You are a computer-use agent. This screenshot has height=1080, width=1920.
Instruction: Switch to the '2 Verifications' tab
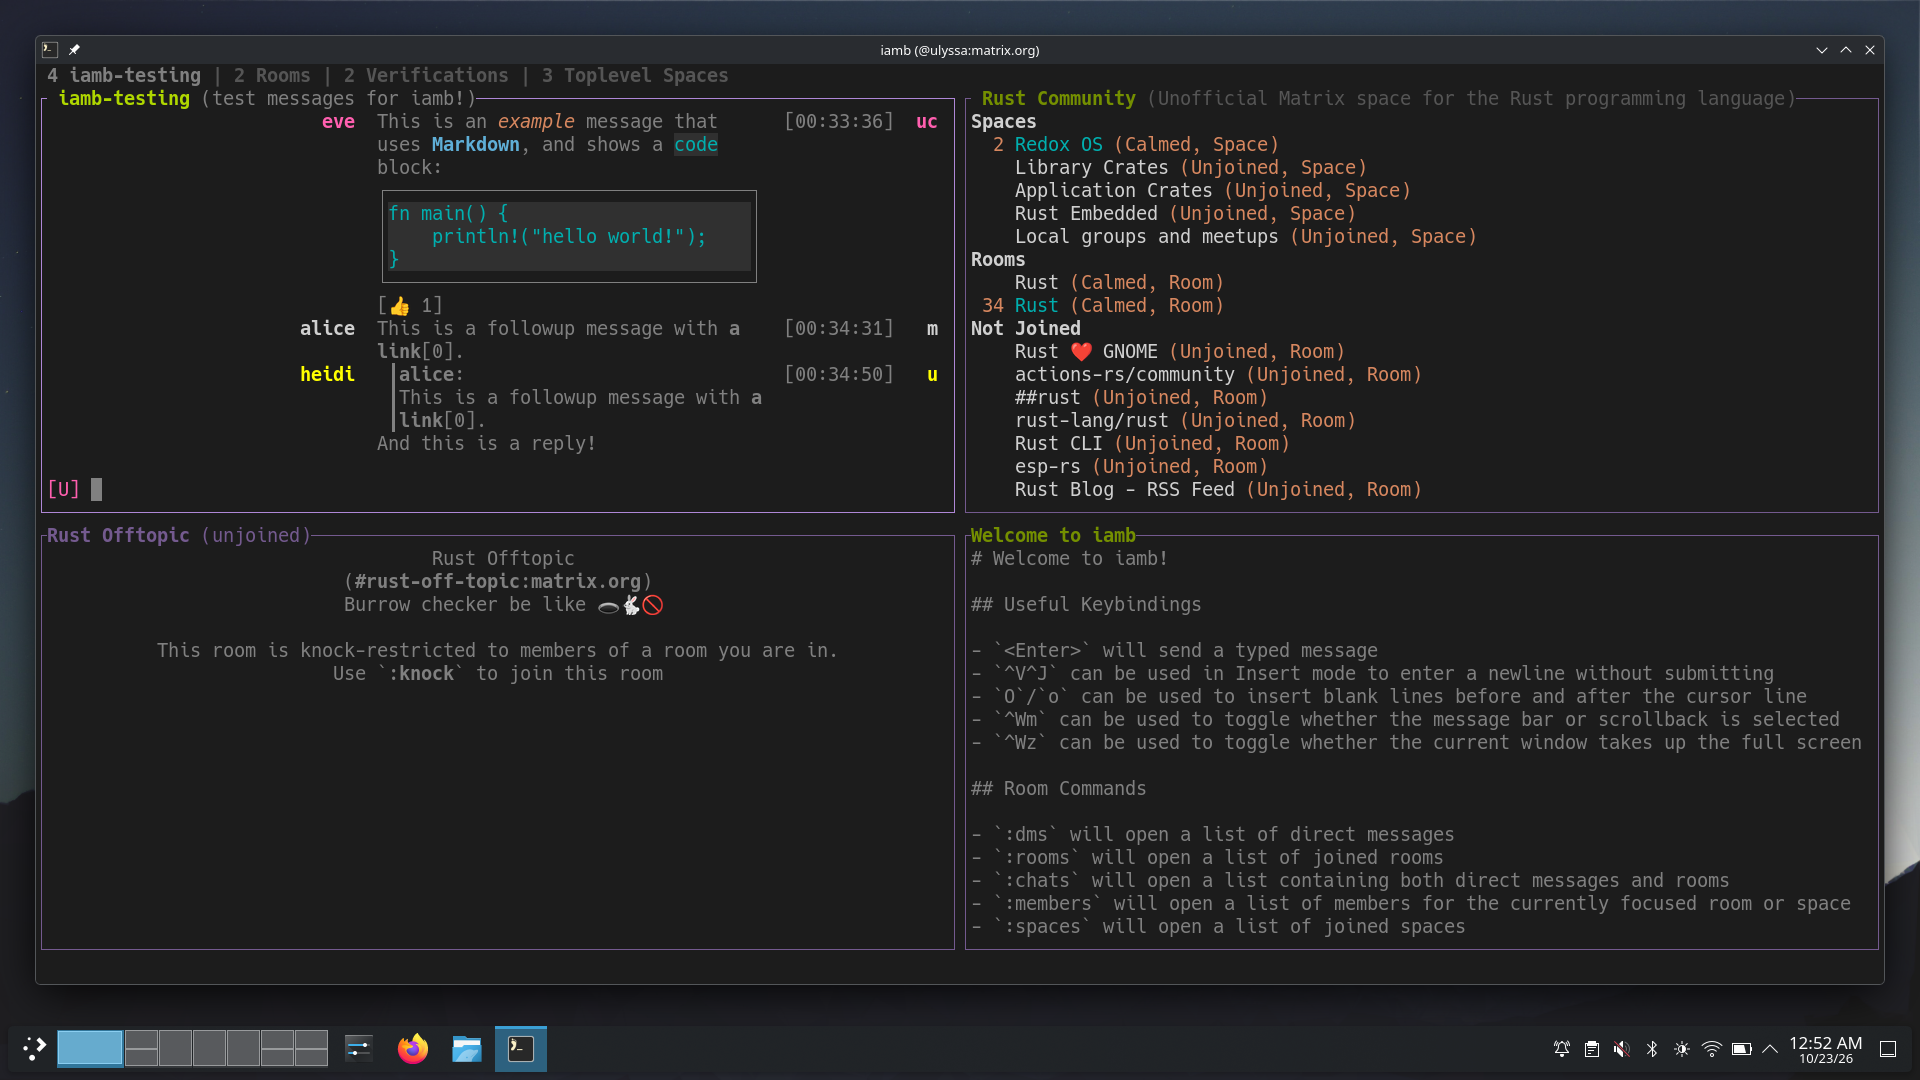pos(426,76)
